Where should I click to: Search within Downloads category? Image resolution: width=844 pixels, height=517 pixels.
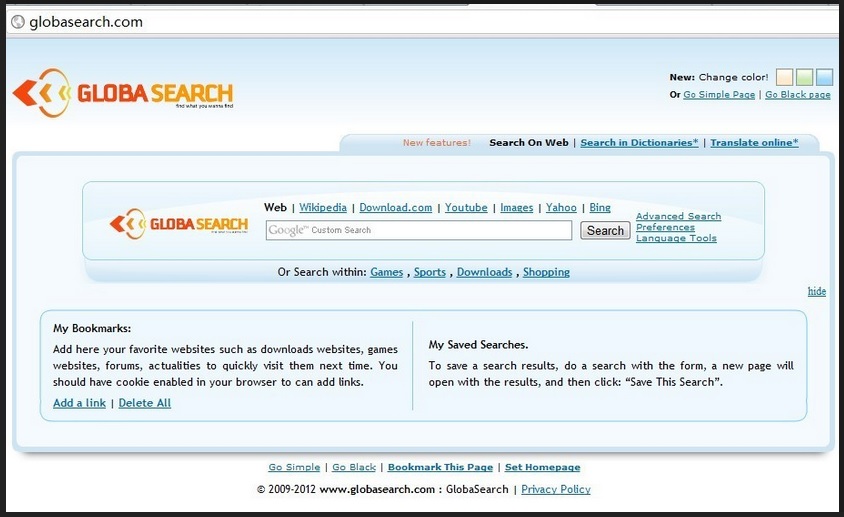pyautogui.click(x=484, y=272)
